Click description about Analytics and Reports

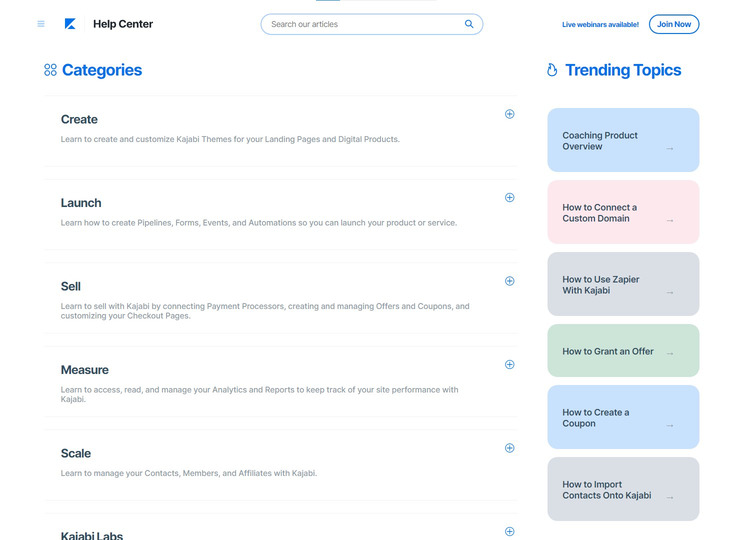tap(260, 394)
